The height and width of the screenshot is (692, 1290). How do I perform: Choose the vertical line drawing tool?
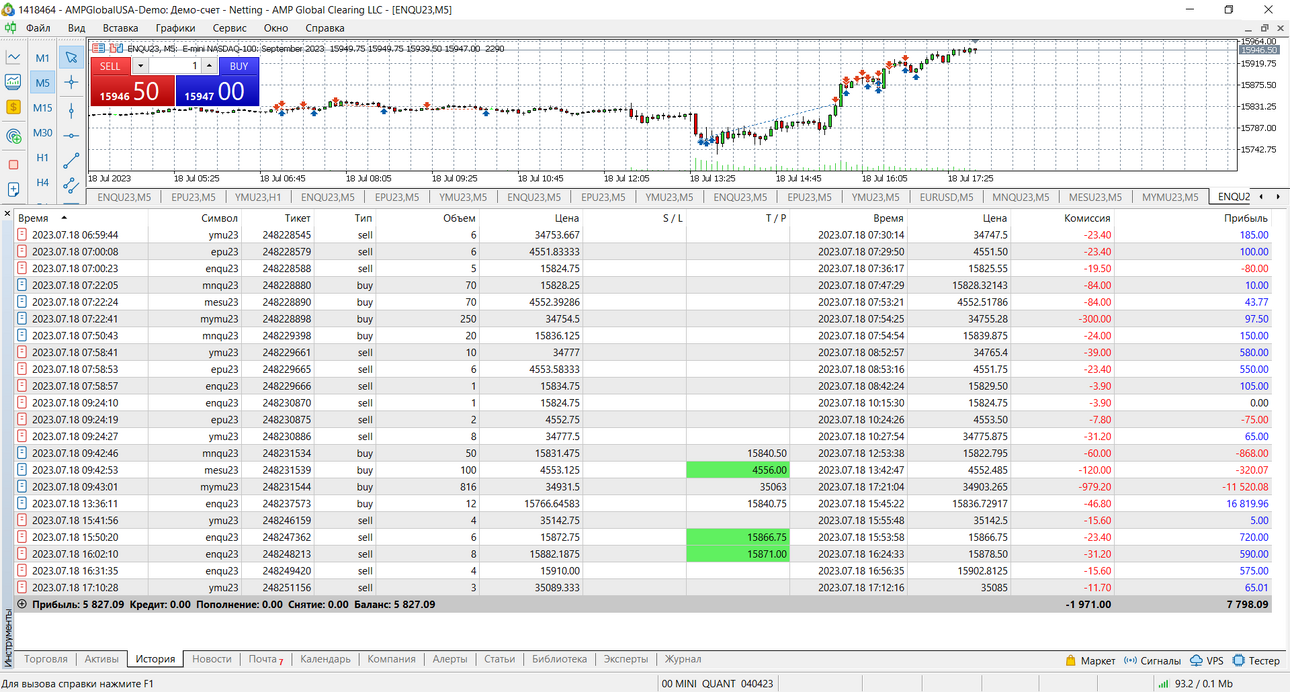coord(71,108)
